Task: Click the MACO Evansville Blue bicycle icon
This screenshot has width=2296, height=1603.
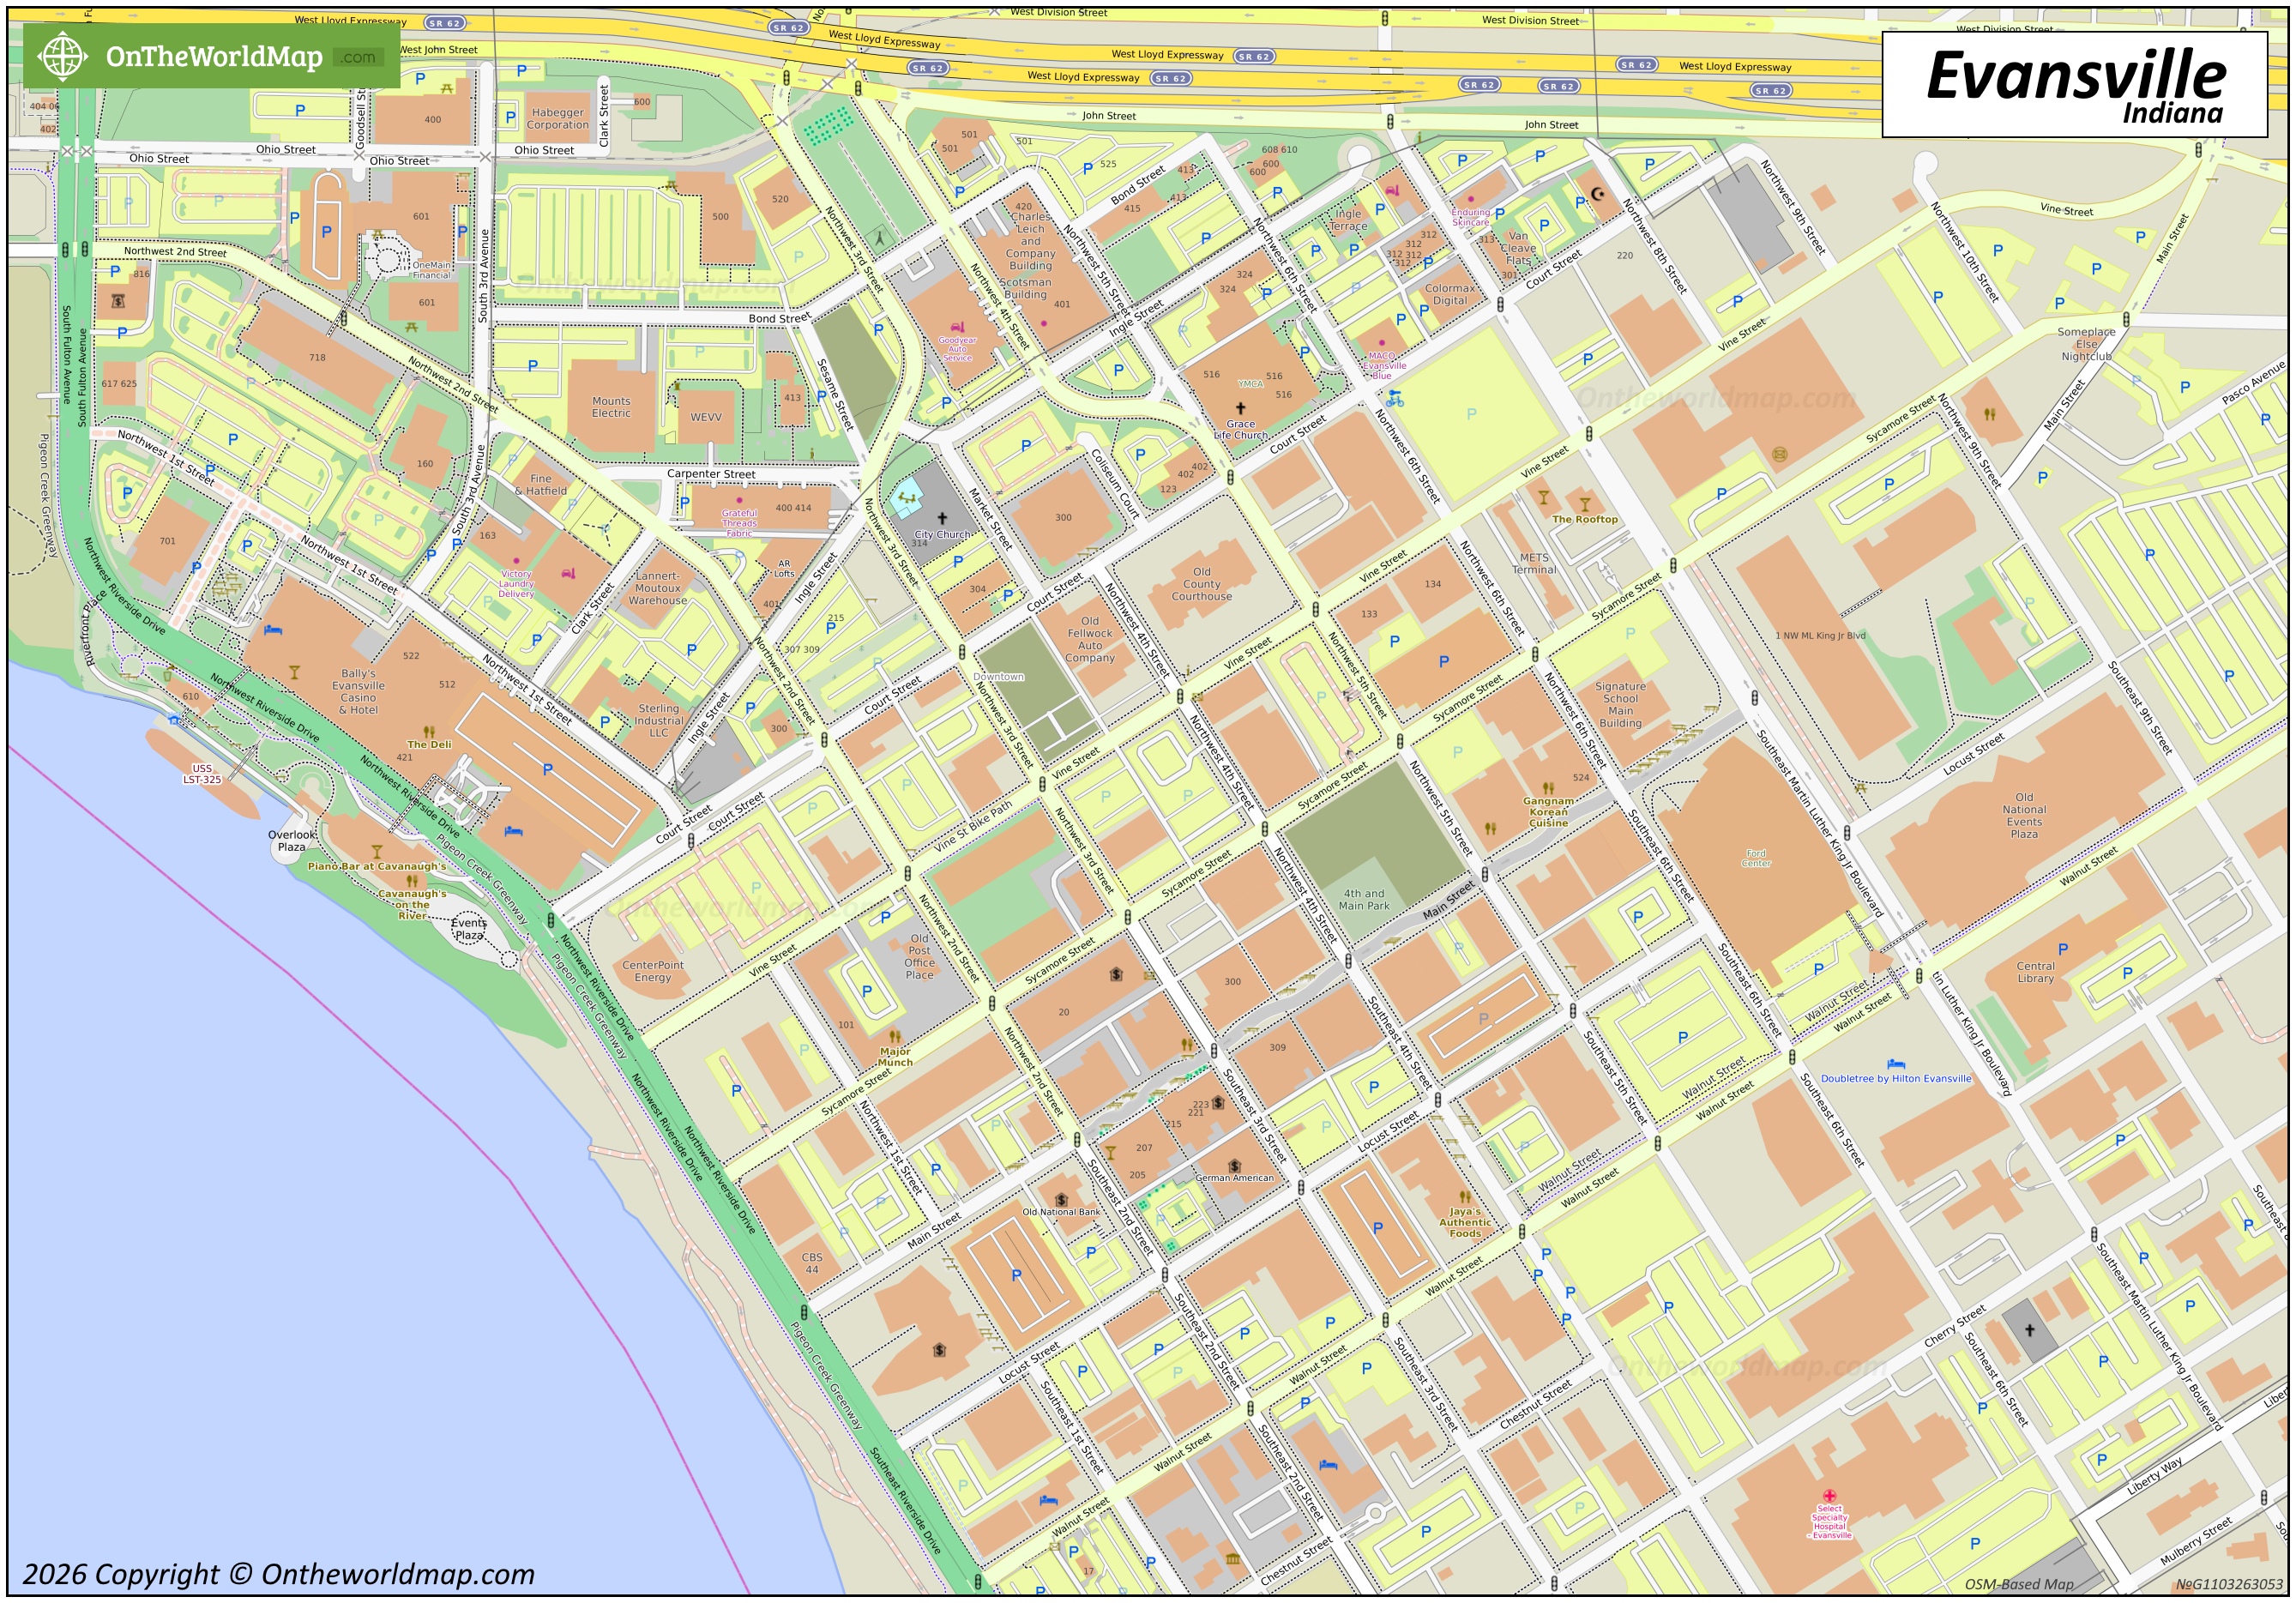Action: [1395, 399]
